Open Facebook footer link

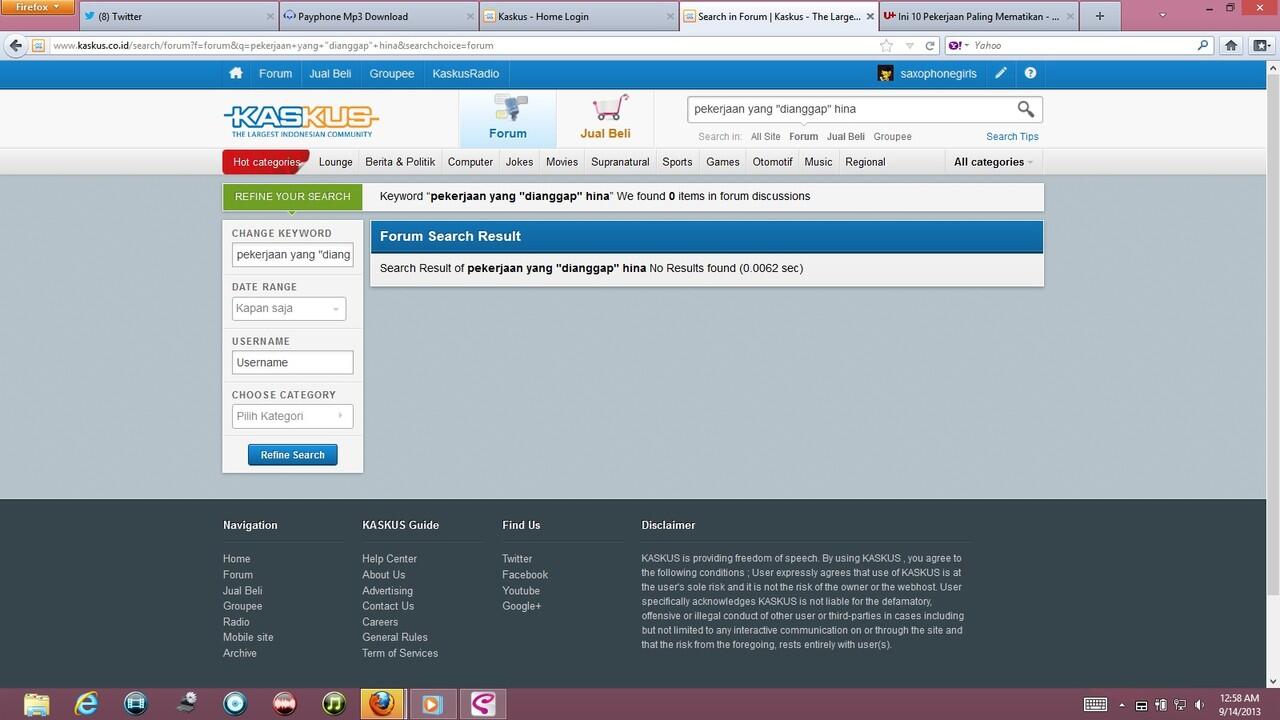[x=525, y=575]
